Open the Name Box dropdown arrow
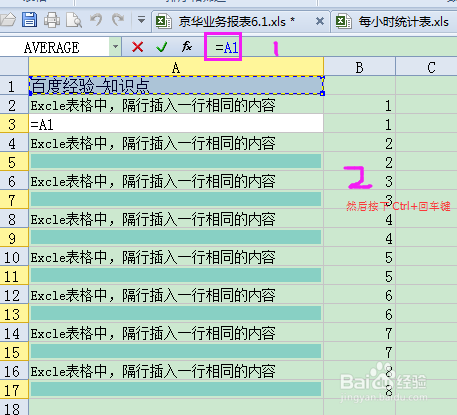 115,47
